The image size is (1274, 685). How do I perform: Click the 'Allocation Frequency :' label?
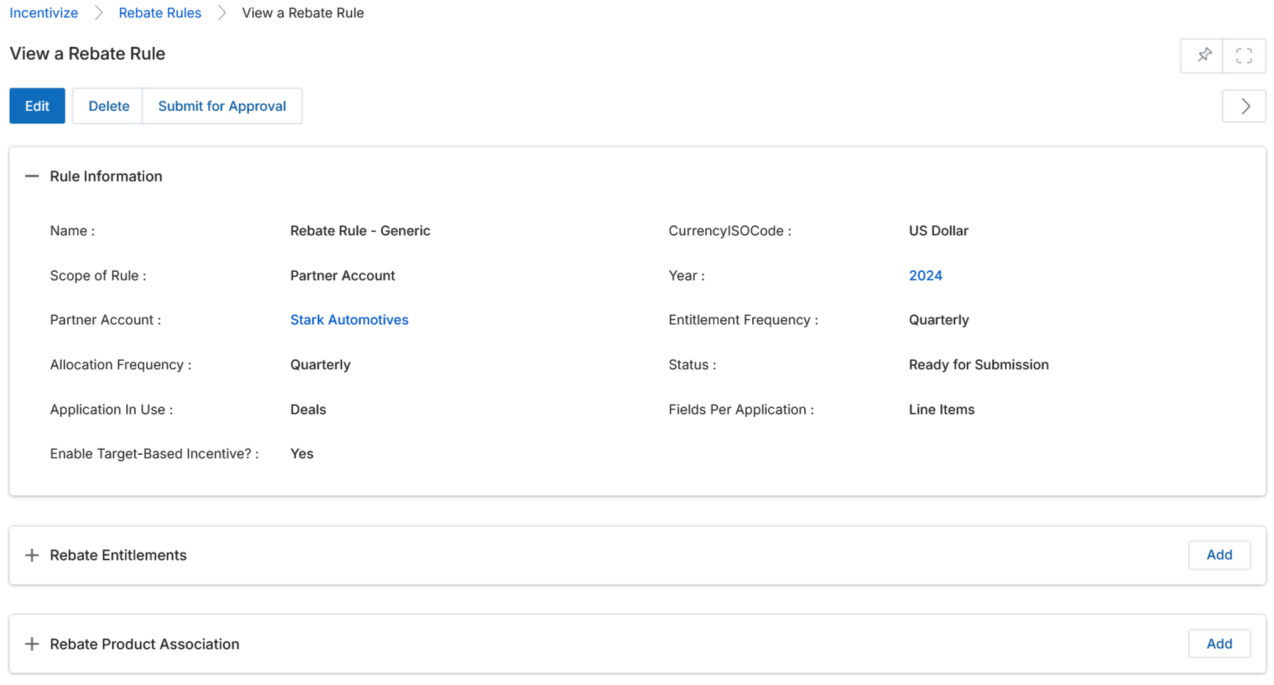click(x=120, y=365)
